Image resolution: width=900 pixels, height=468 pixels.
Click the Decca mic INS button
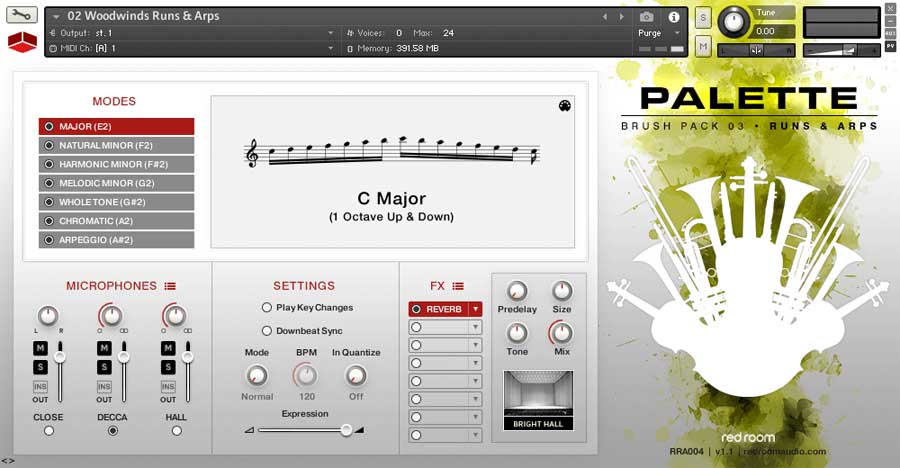(x=104, y=386)
